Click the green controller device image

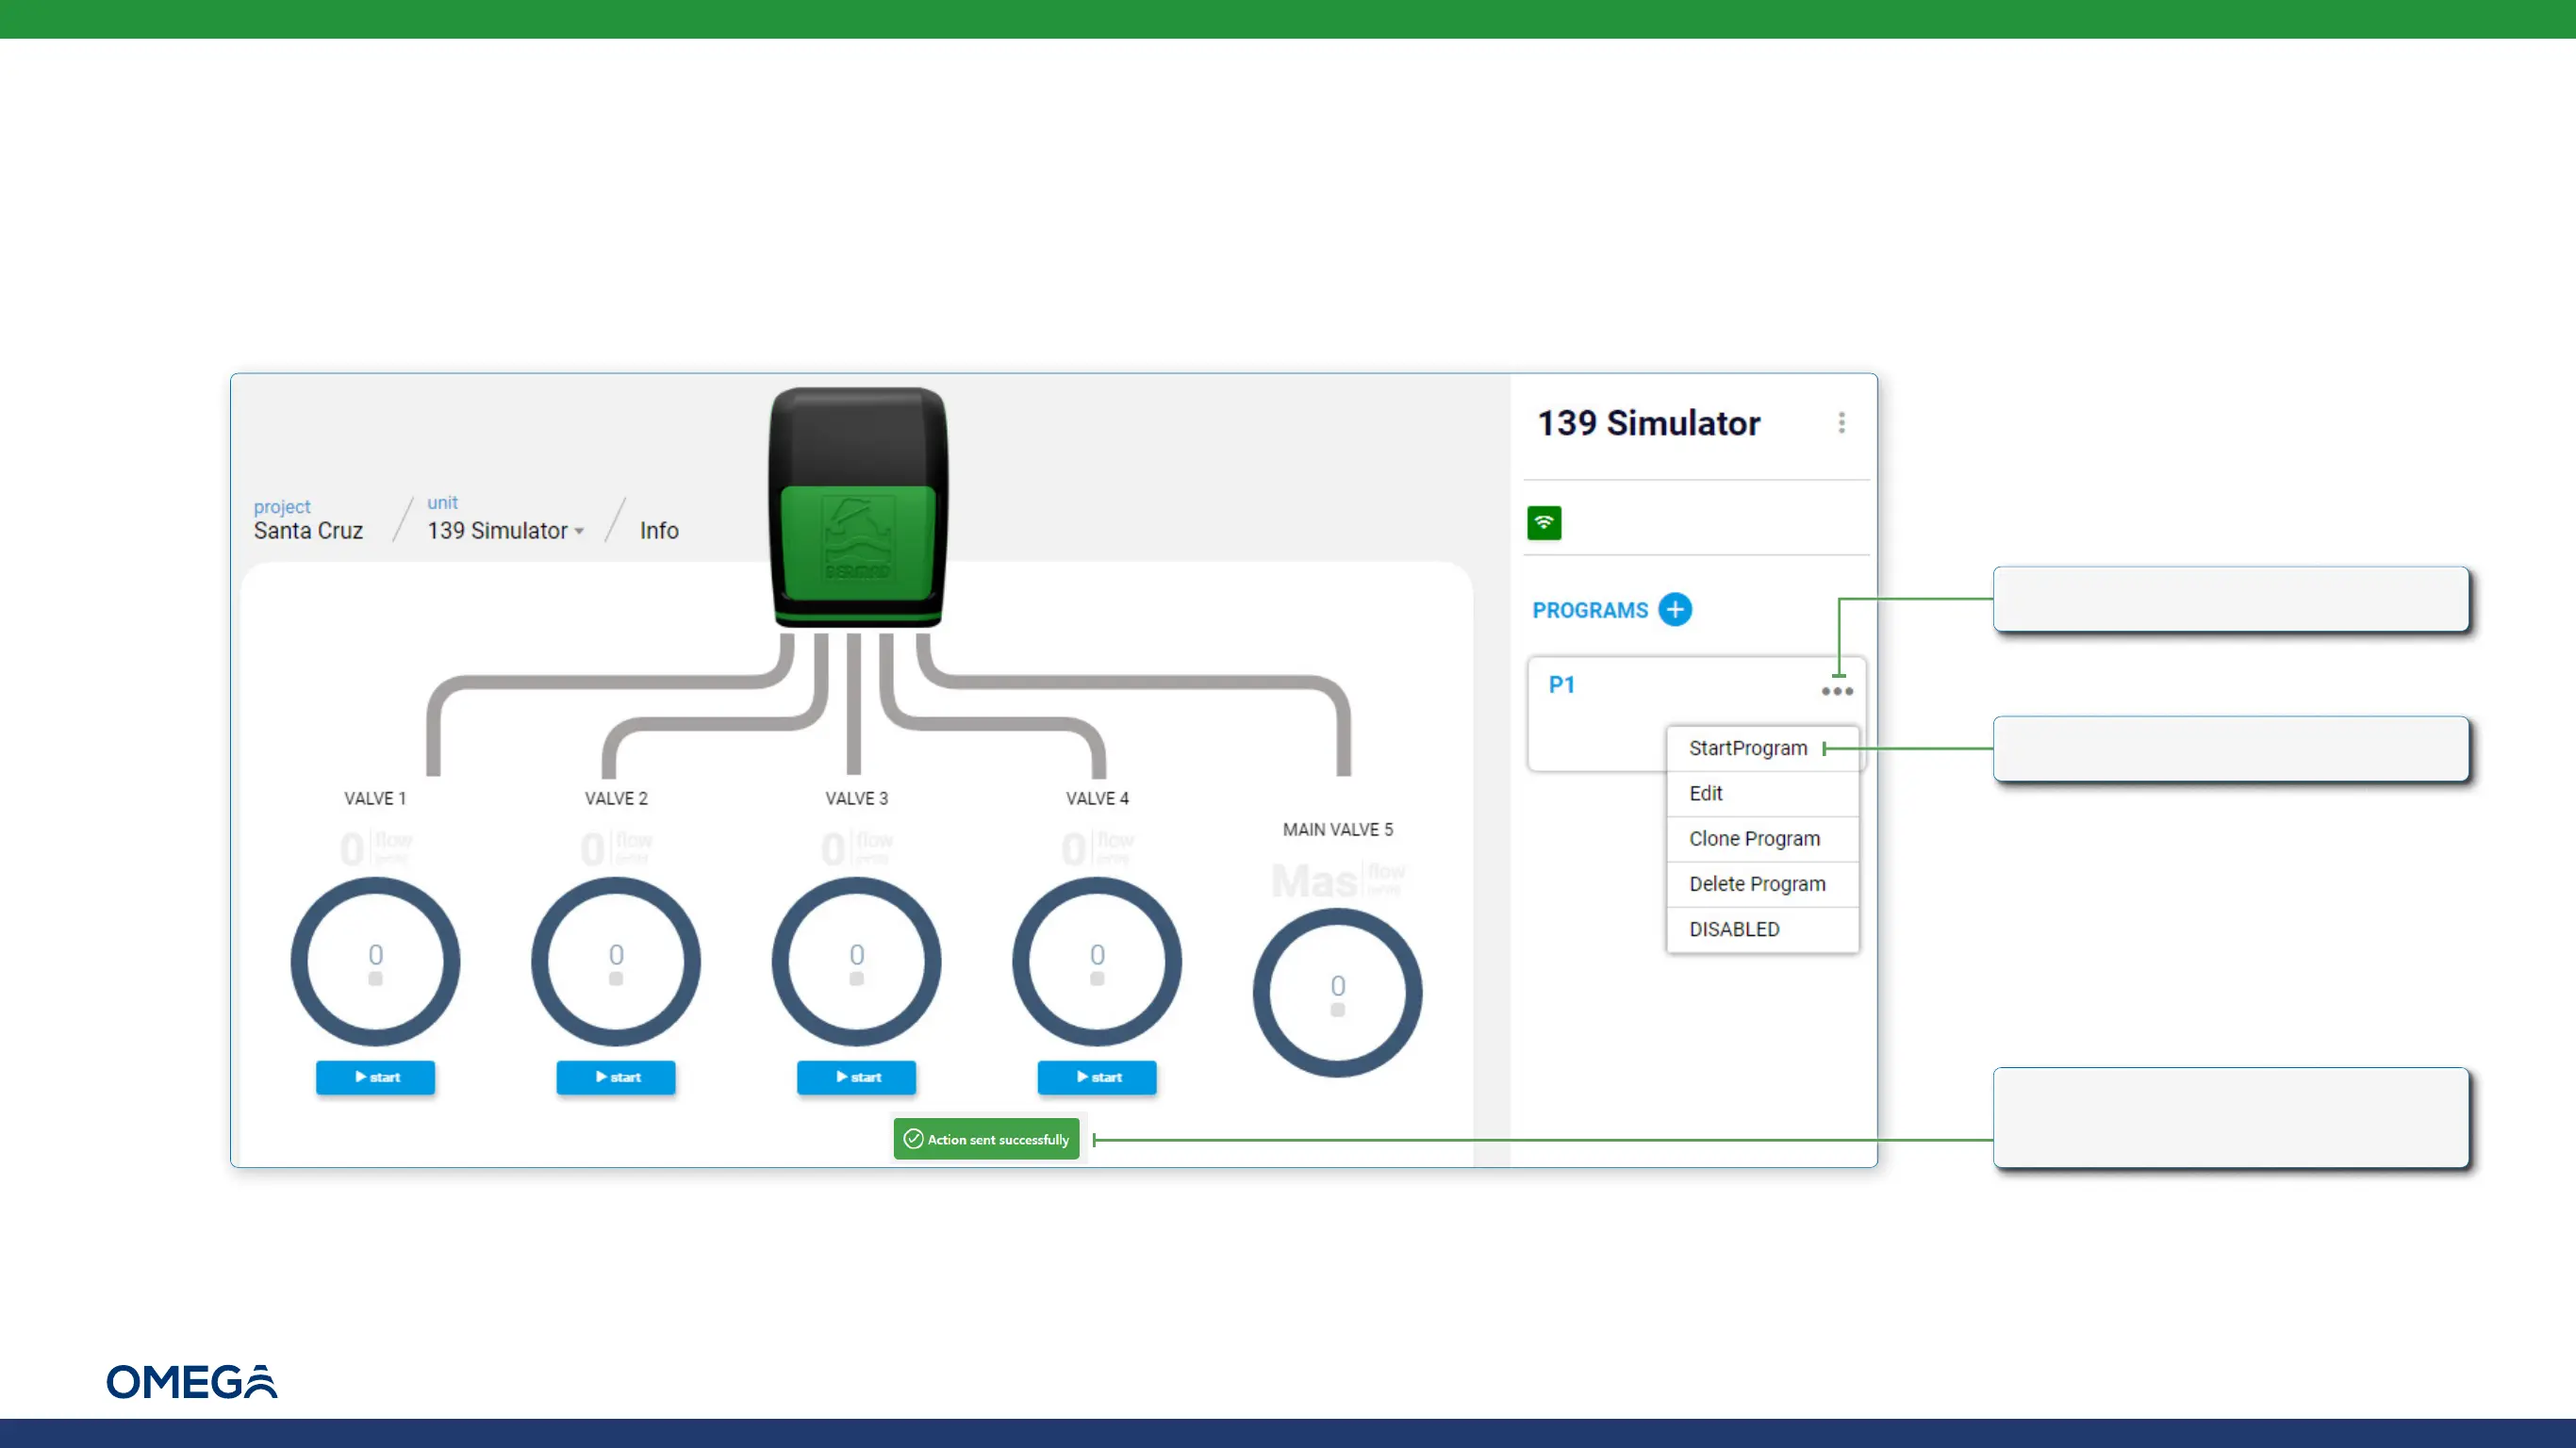click(x=857, y=508)
